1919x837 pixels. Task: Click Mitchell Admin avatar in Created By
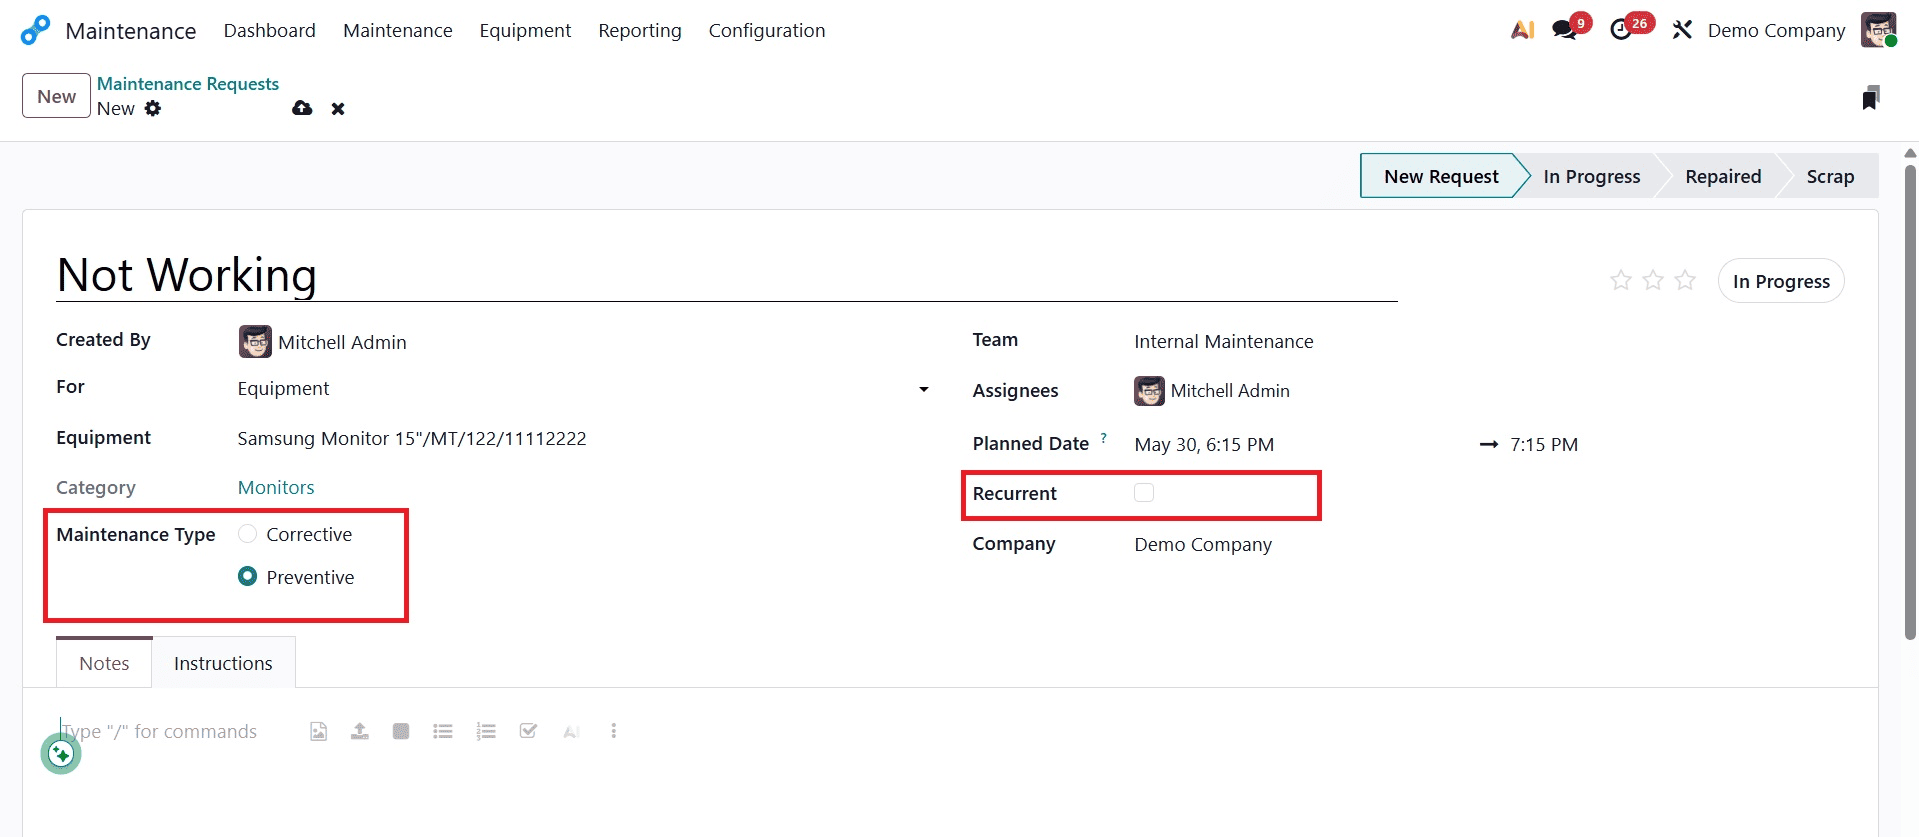pos(255,341)
